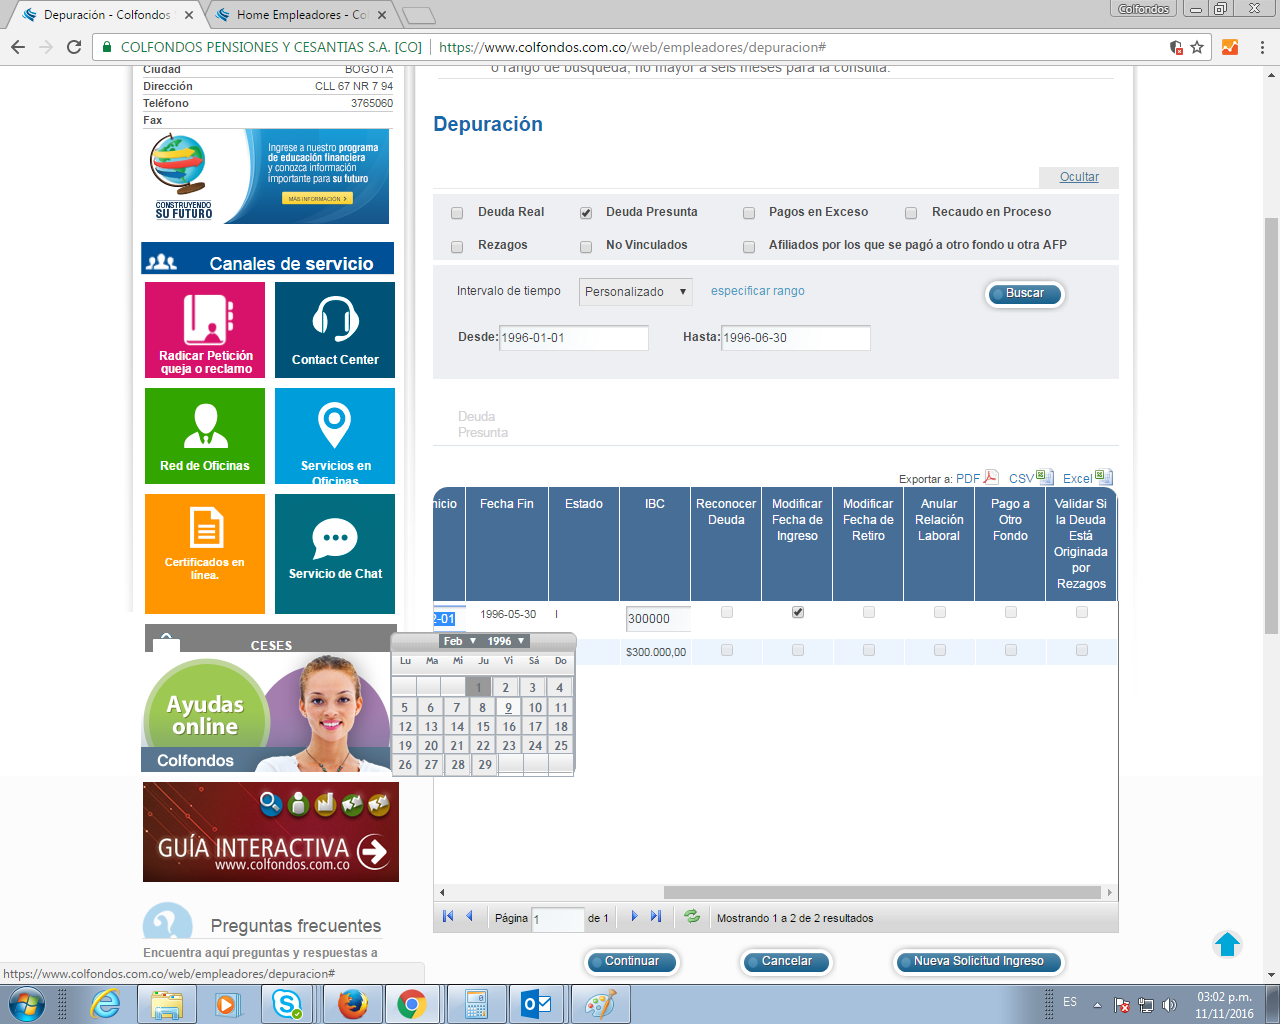Open the calendar year dropdown showing 1996
This screenshot has width=1280, height=1024.
tap(505, 641)
